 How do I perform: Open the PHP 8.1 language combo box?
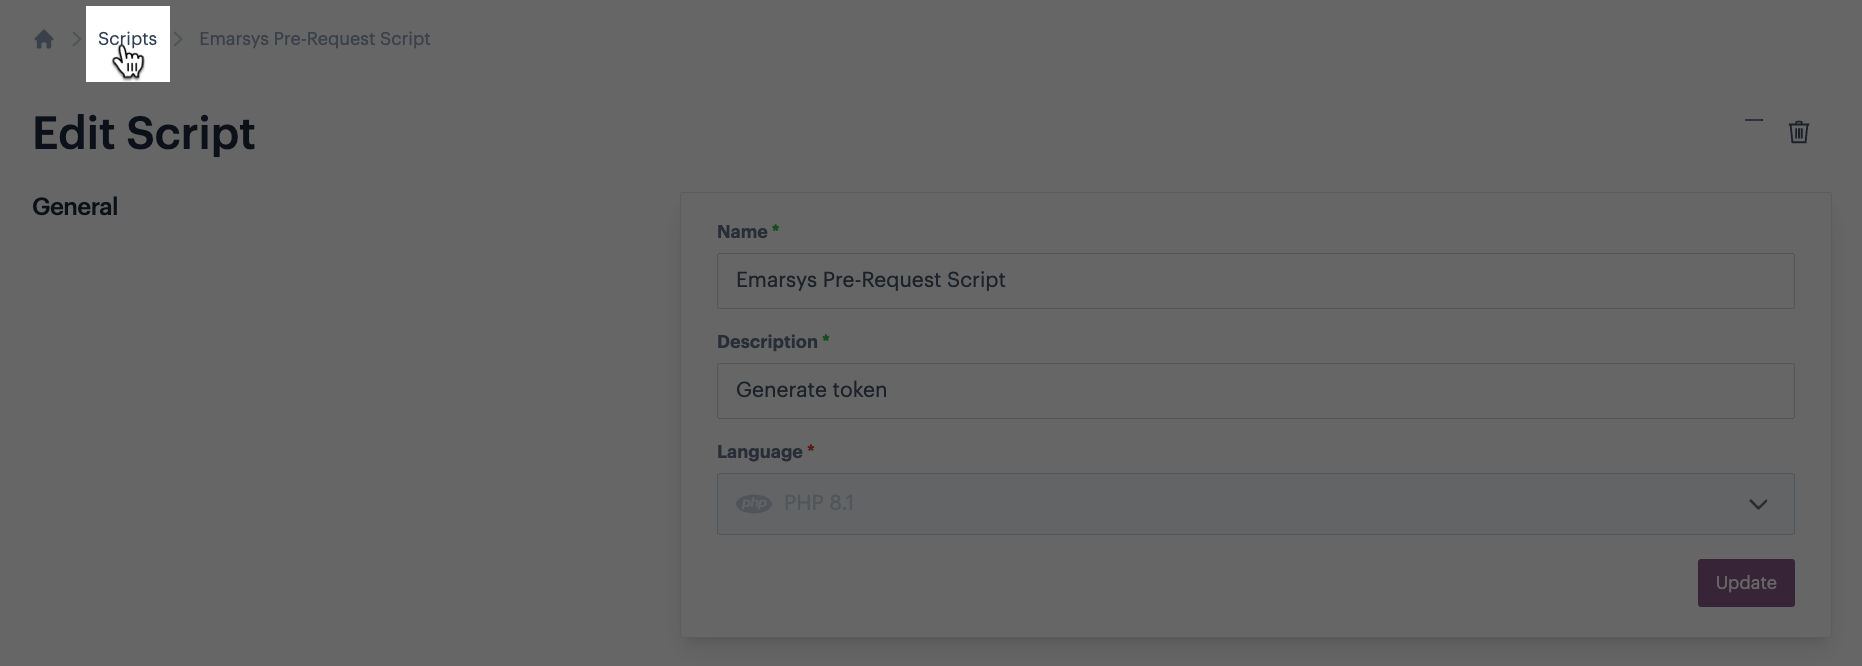(1255, 504)
